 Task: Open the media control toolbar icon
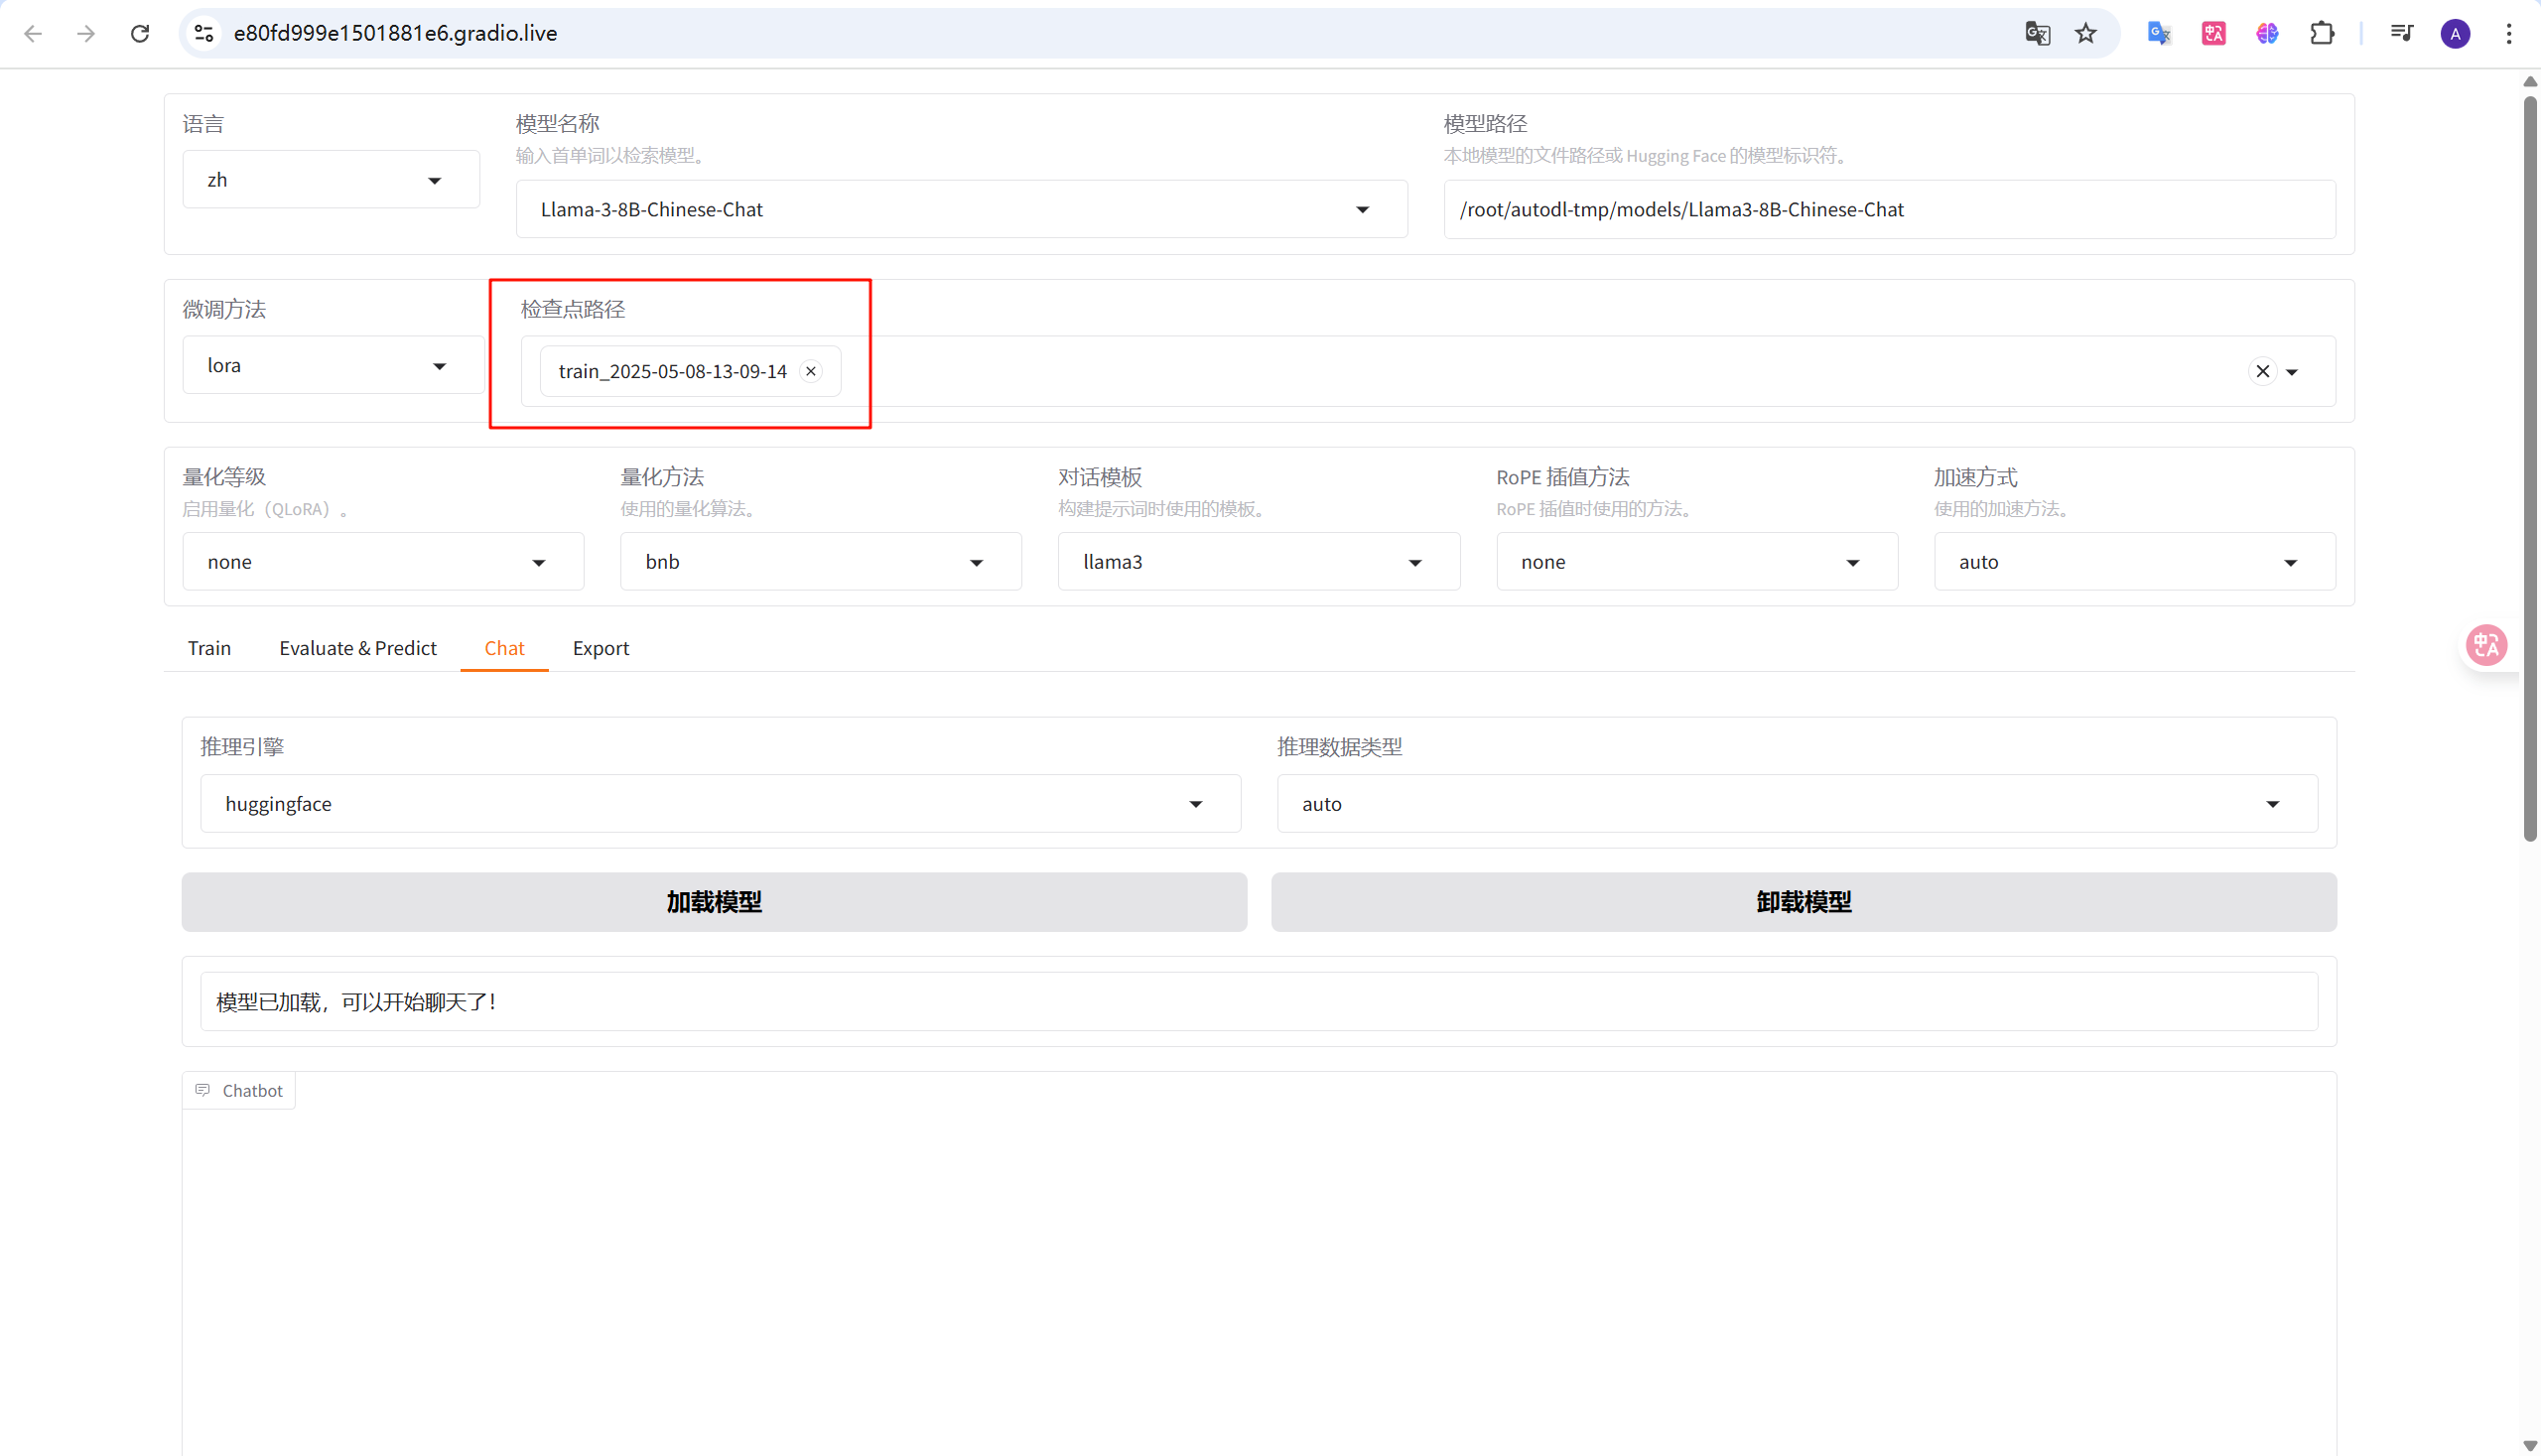(x=2401, y=33)
